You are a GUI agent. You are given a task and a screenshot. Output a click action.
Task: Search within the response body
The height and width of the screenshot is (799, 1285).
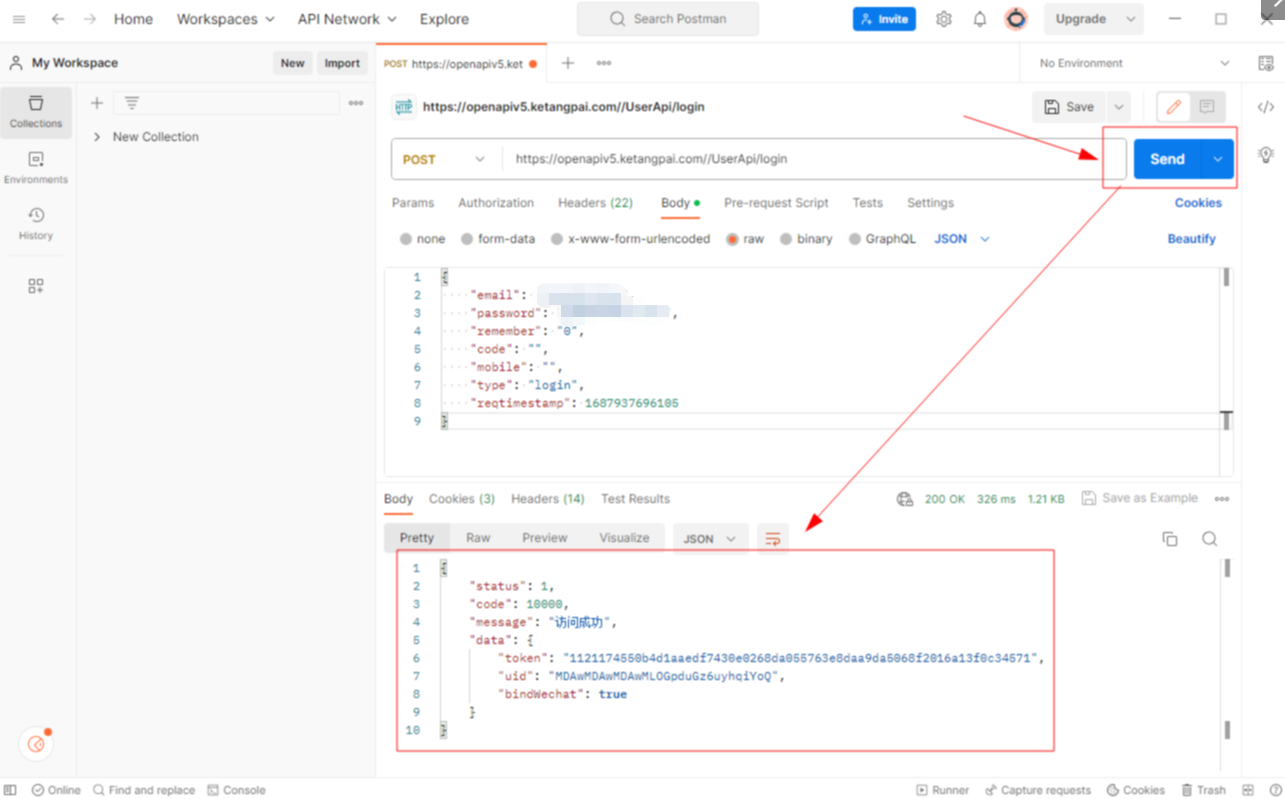(x=1210, y=539)
